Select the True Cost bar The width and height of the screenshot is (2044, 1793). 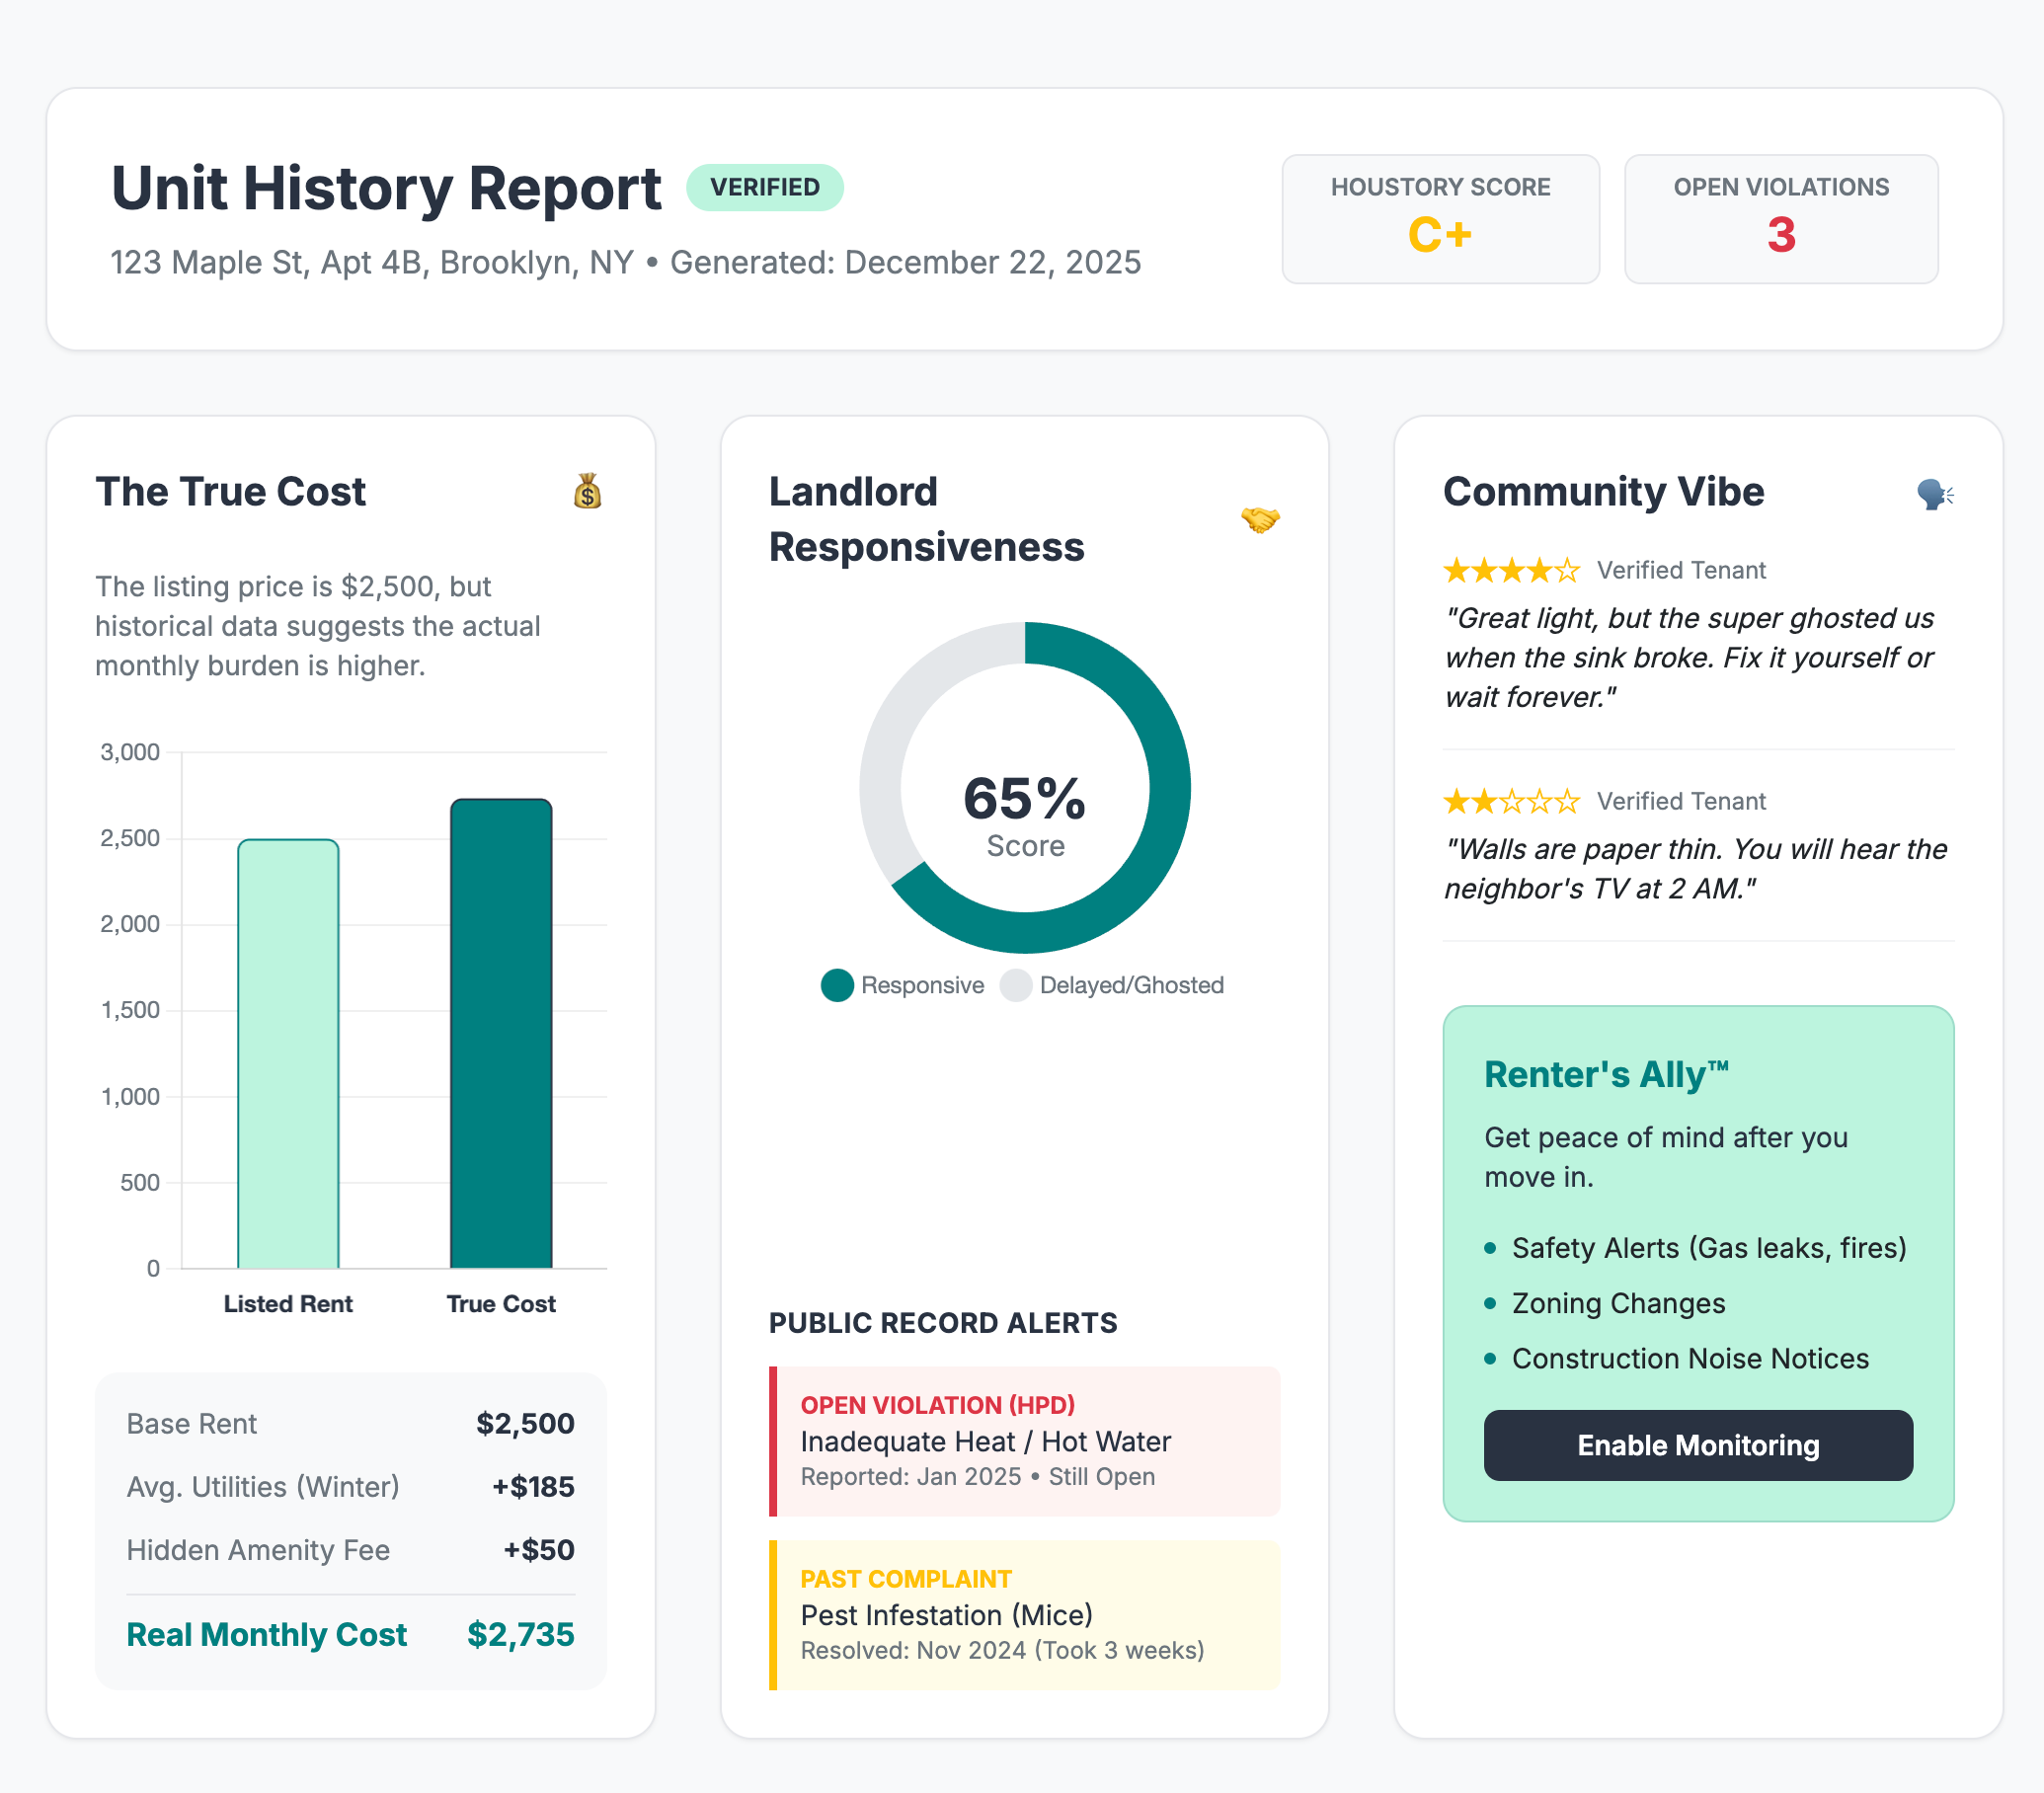tap(501, 1033)
